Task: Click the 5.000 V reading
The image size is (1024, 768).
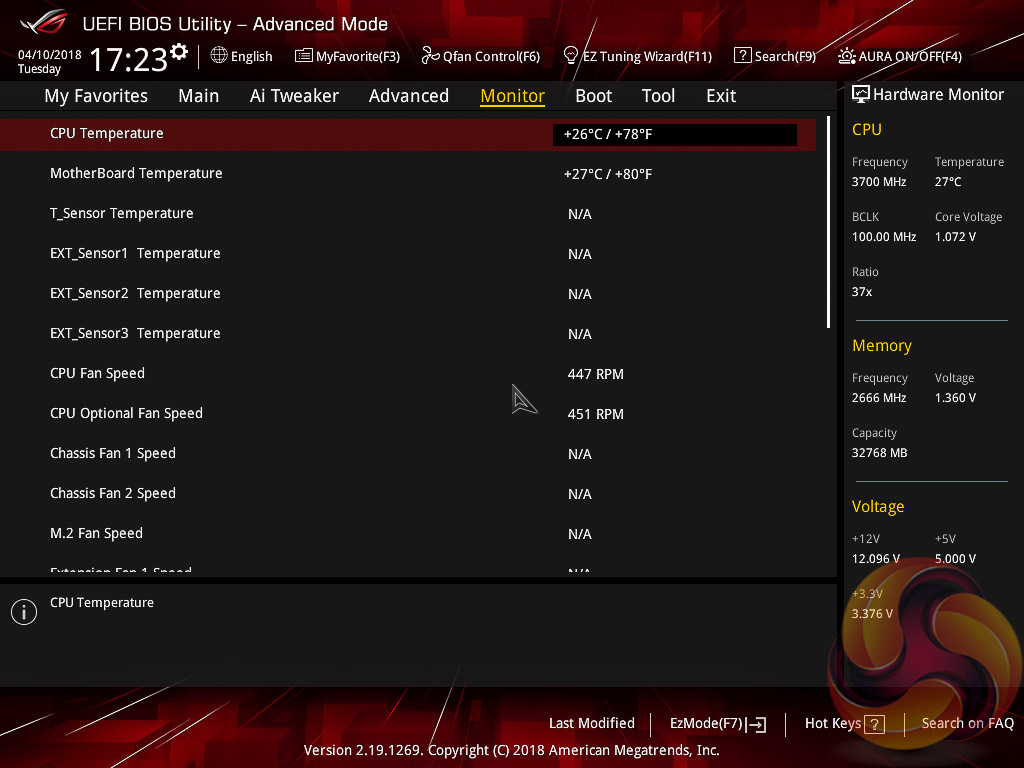Action: (955, 559)
